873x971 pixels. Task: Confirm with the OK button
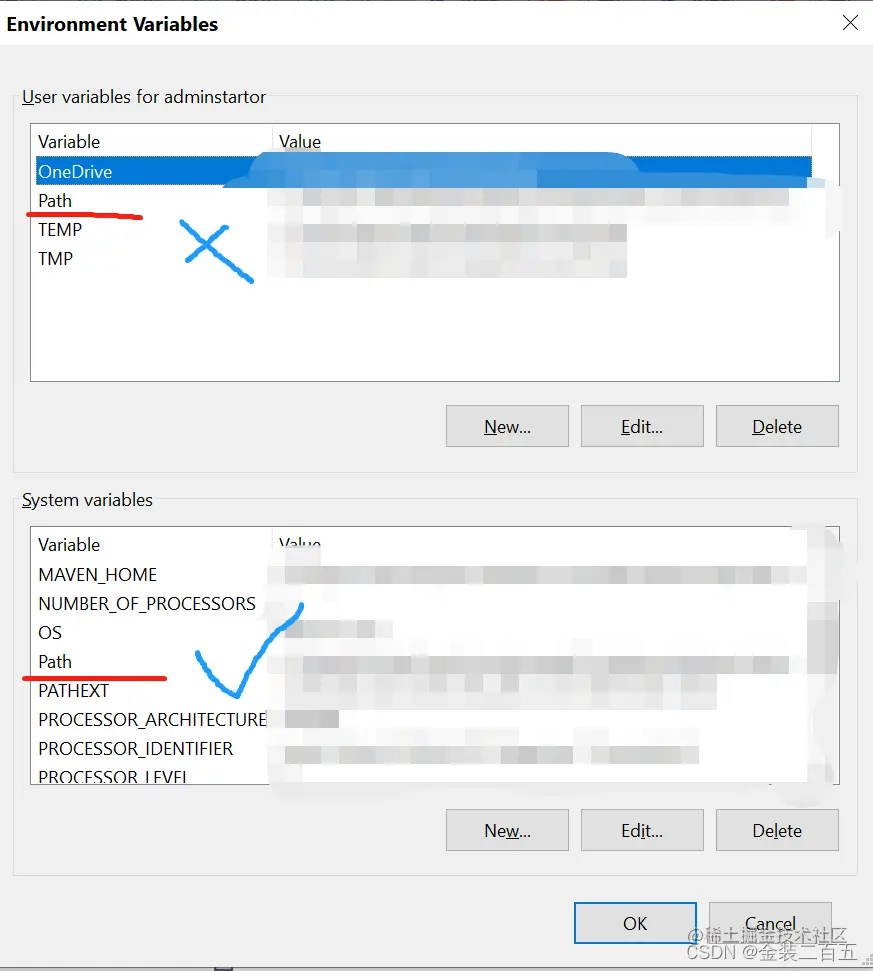[x=635, y=923]
